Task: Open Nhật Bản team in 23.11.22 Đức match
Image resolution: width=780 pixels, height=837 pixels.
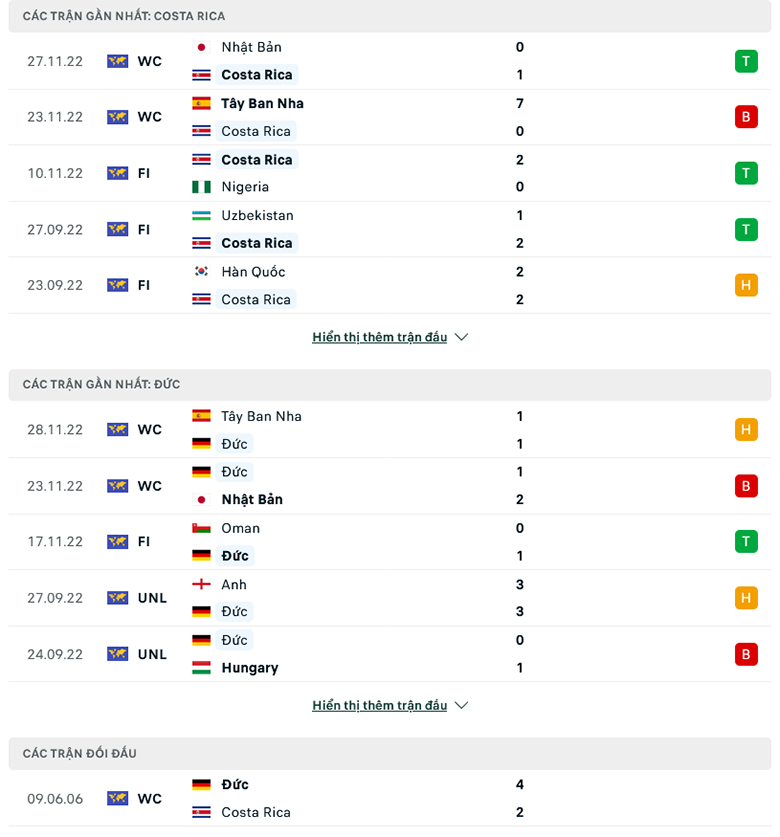Action: tap(252, 500)
